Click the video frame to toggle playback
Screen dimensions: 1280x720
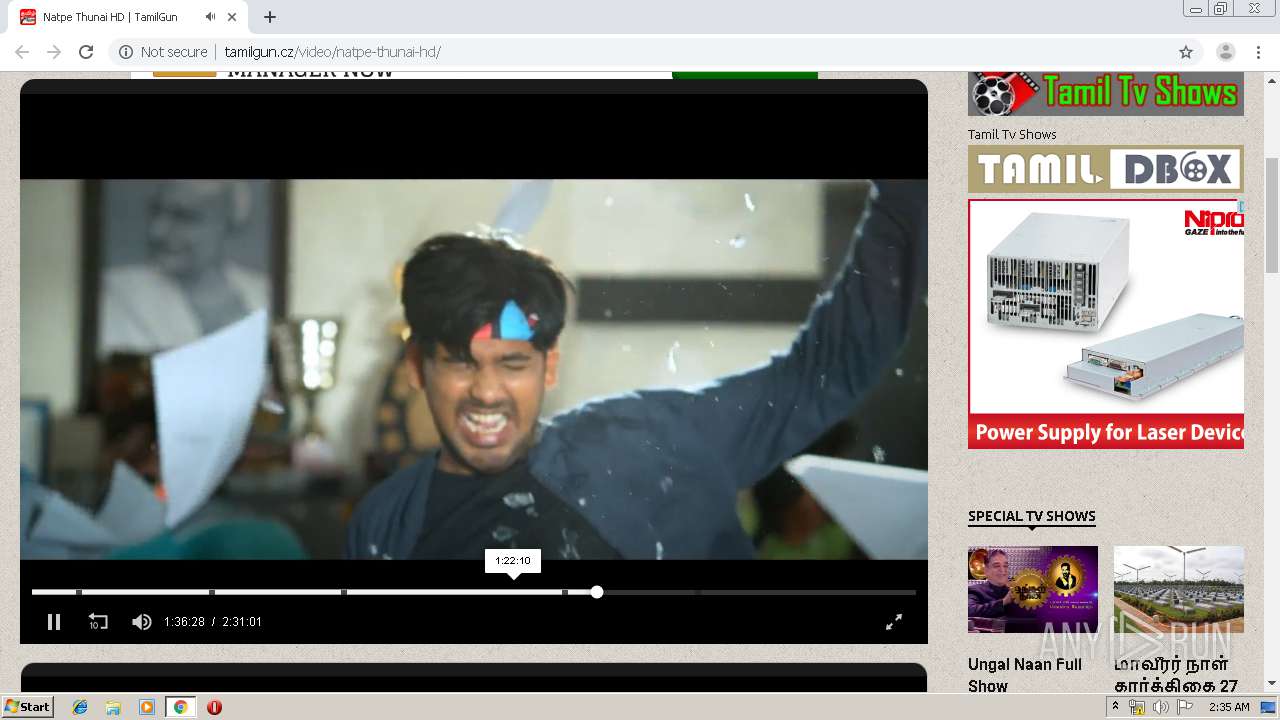474,369
